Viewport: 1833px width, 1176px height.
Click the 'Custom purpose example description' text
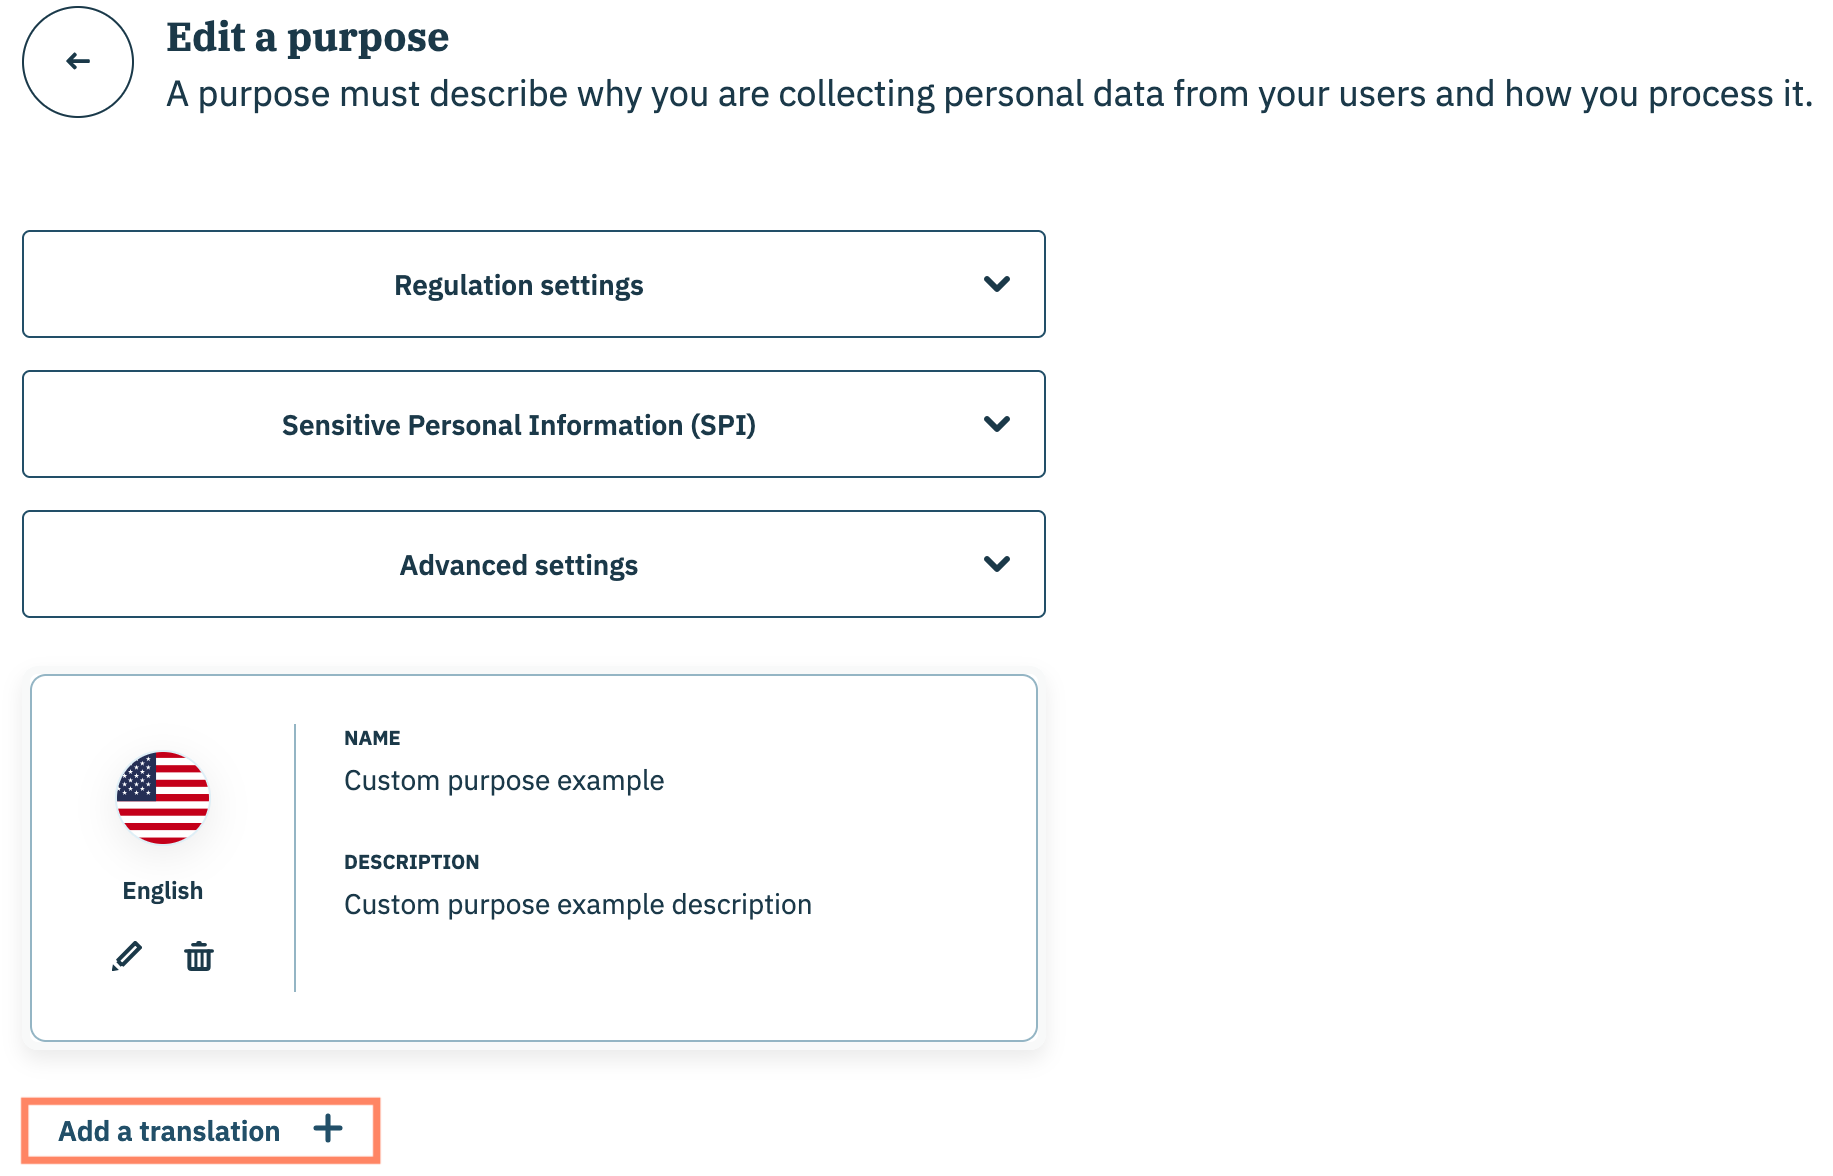click(578, 905)
